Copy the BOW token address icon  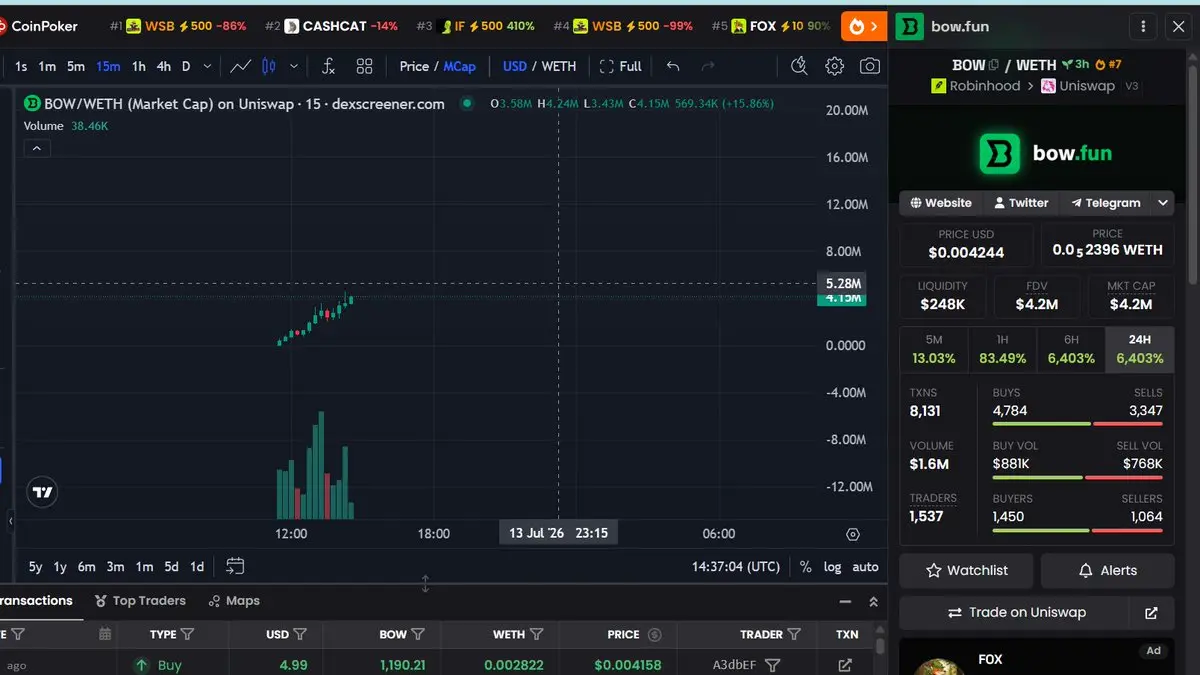coord(994,64)
